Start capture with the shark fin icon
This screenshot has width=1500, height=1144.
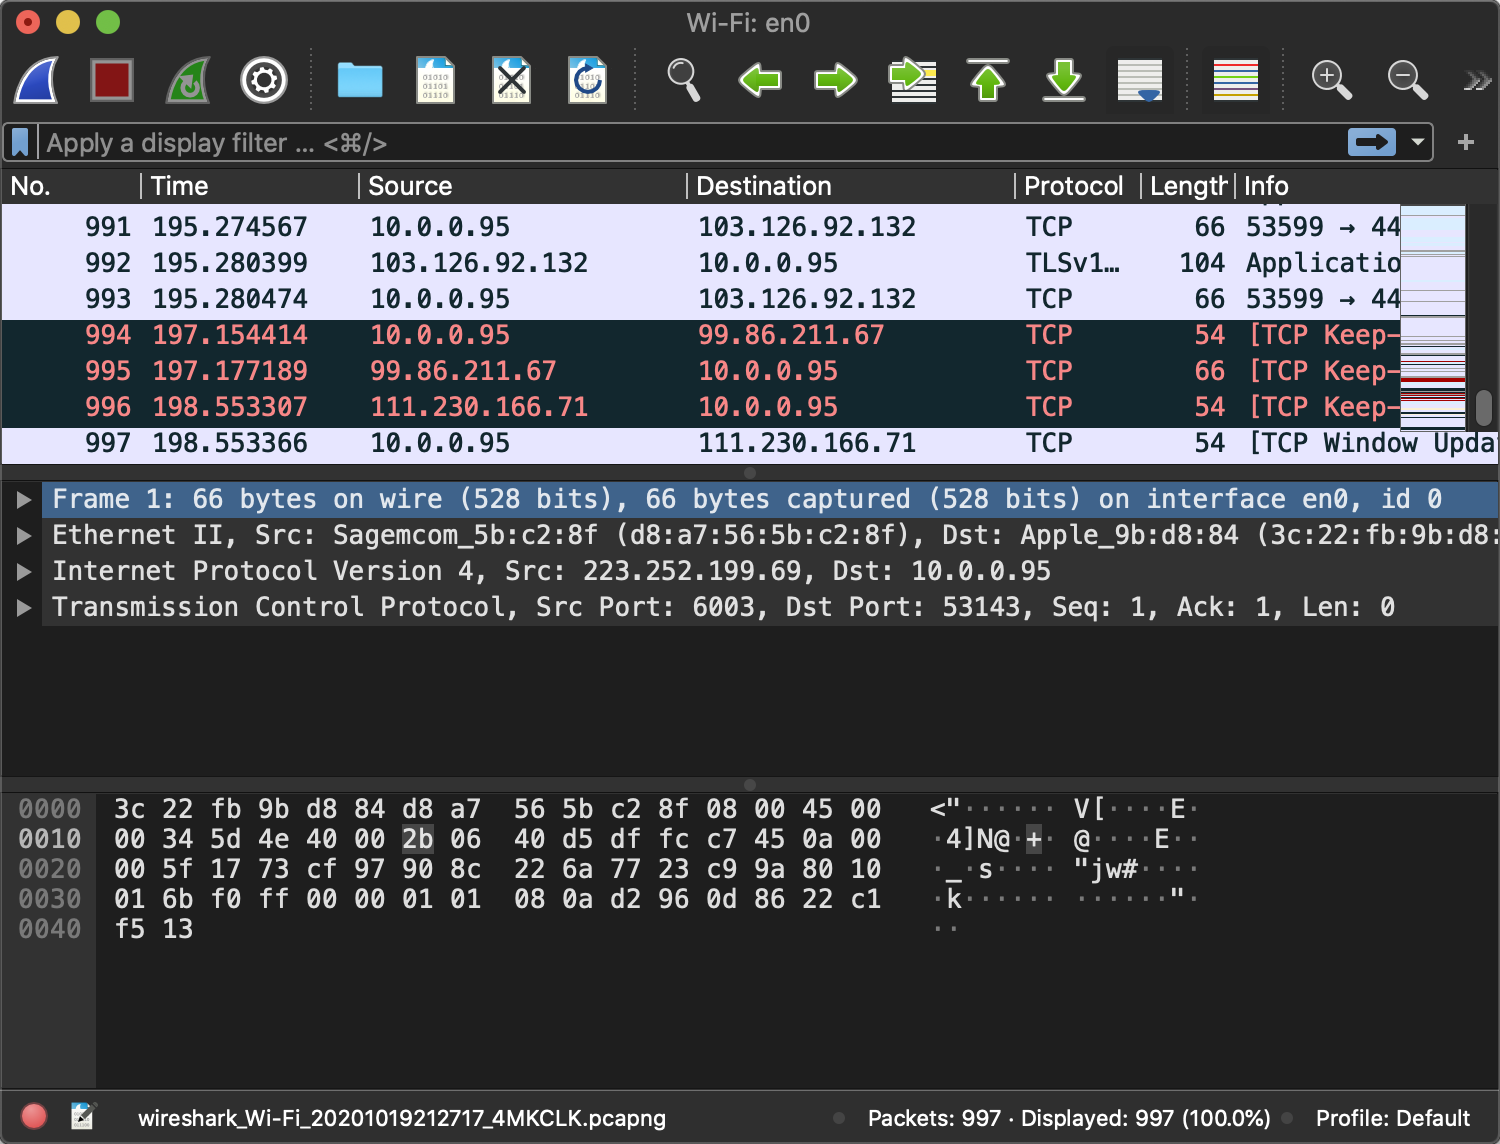pos(36,80)
